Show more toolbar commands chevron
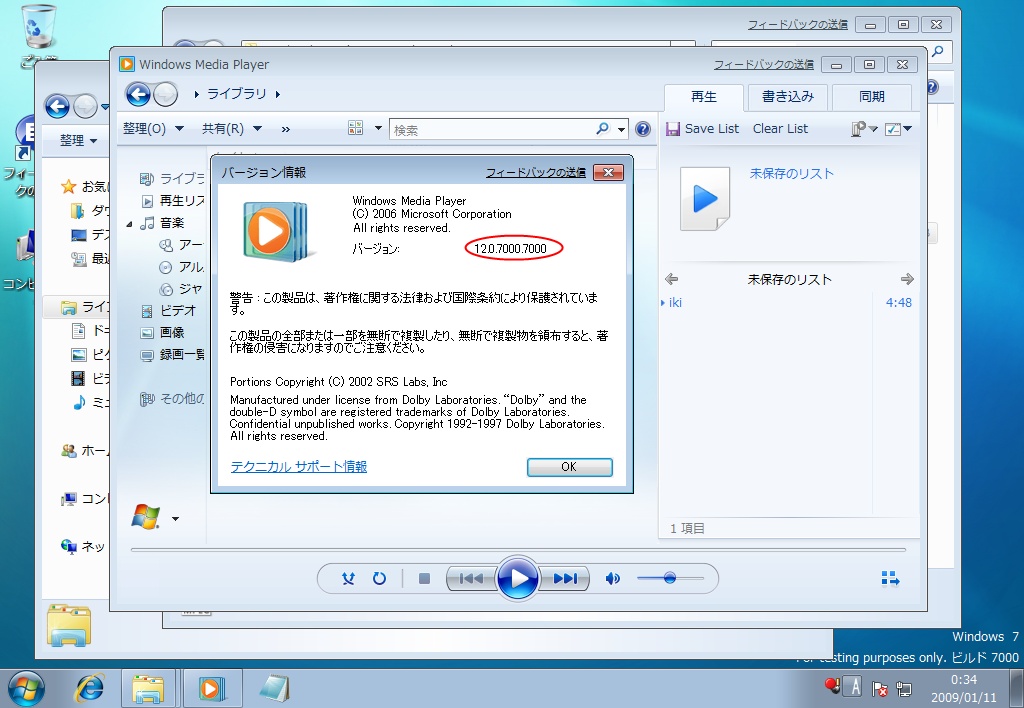Viewport: 1024px width, 708px height. tap(285, 129)
